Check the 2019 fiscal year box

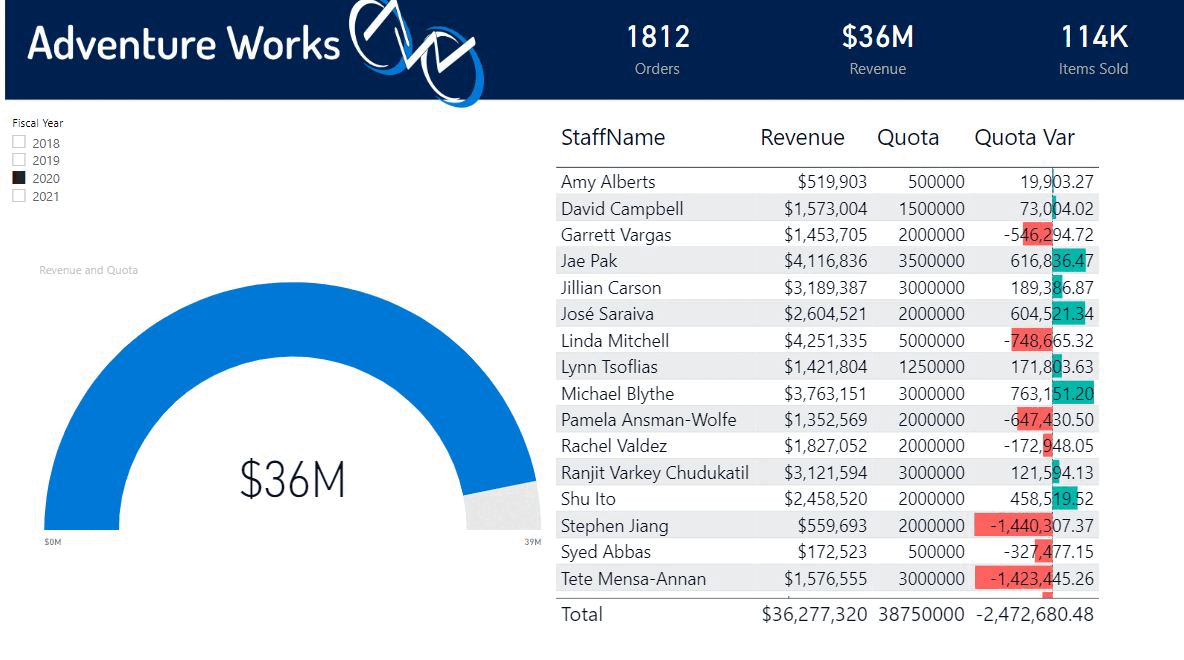(19, 159)
